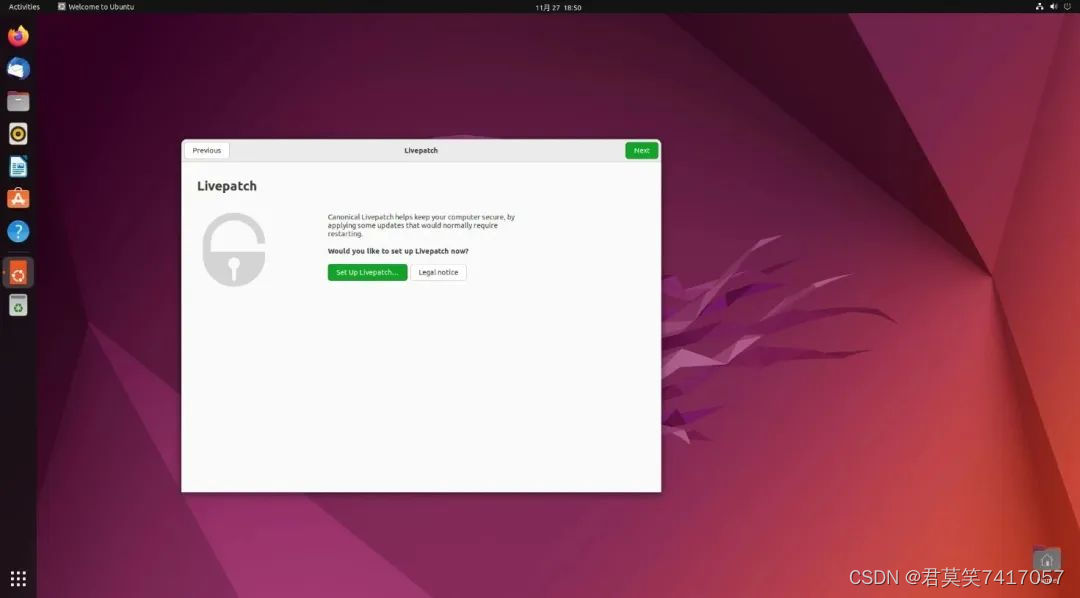Click the network status icon in top bar
The image size is (1080, 598).
pos(1039,7)
